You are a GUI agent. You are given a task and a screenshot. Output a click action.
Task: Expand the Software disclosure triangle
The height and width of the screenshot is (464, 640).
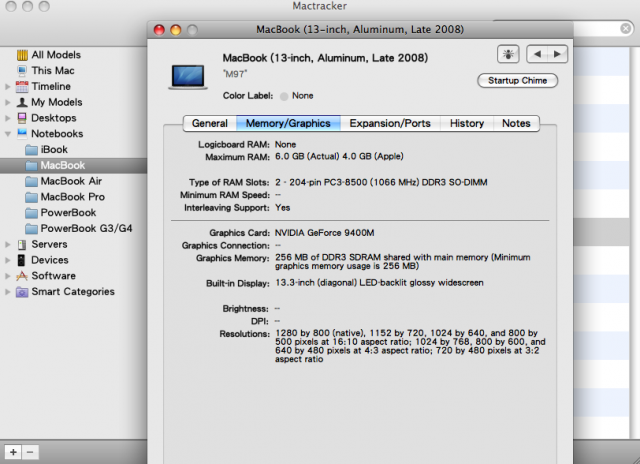click(7, 276)
